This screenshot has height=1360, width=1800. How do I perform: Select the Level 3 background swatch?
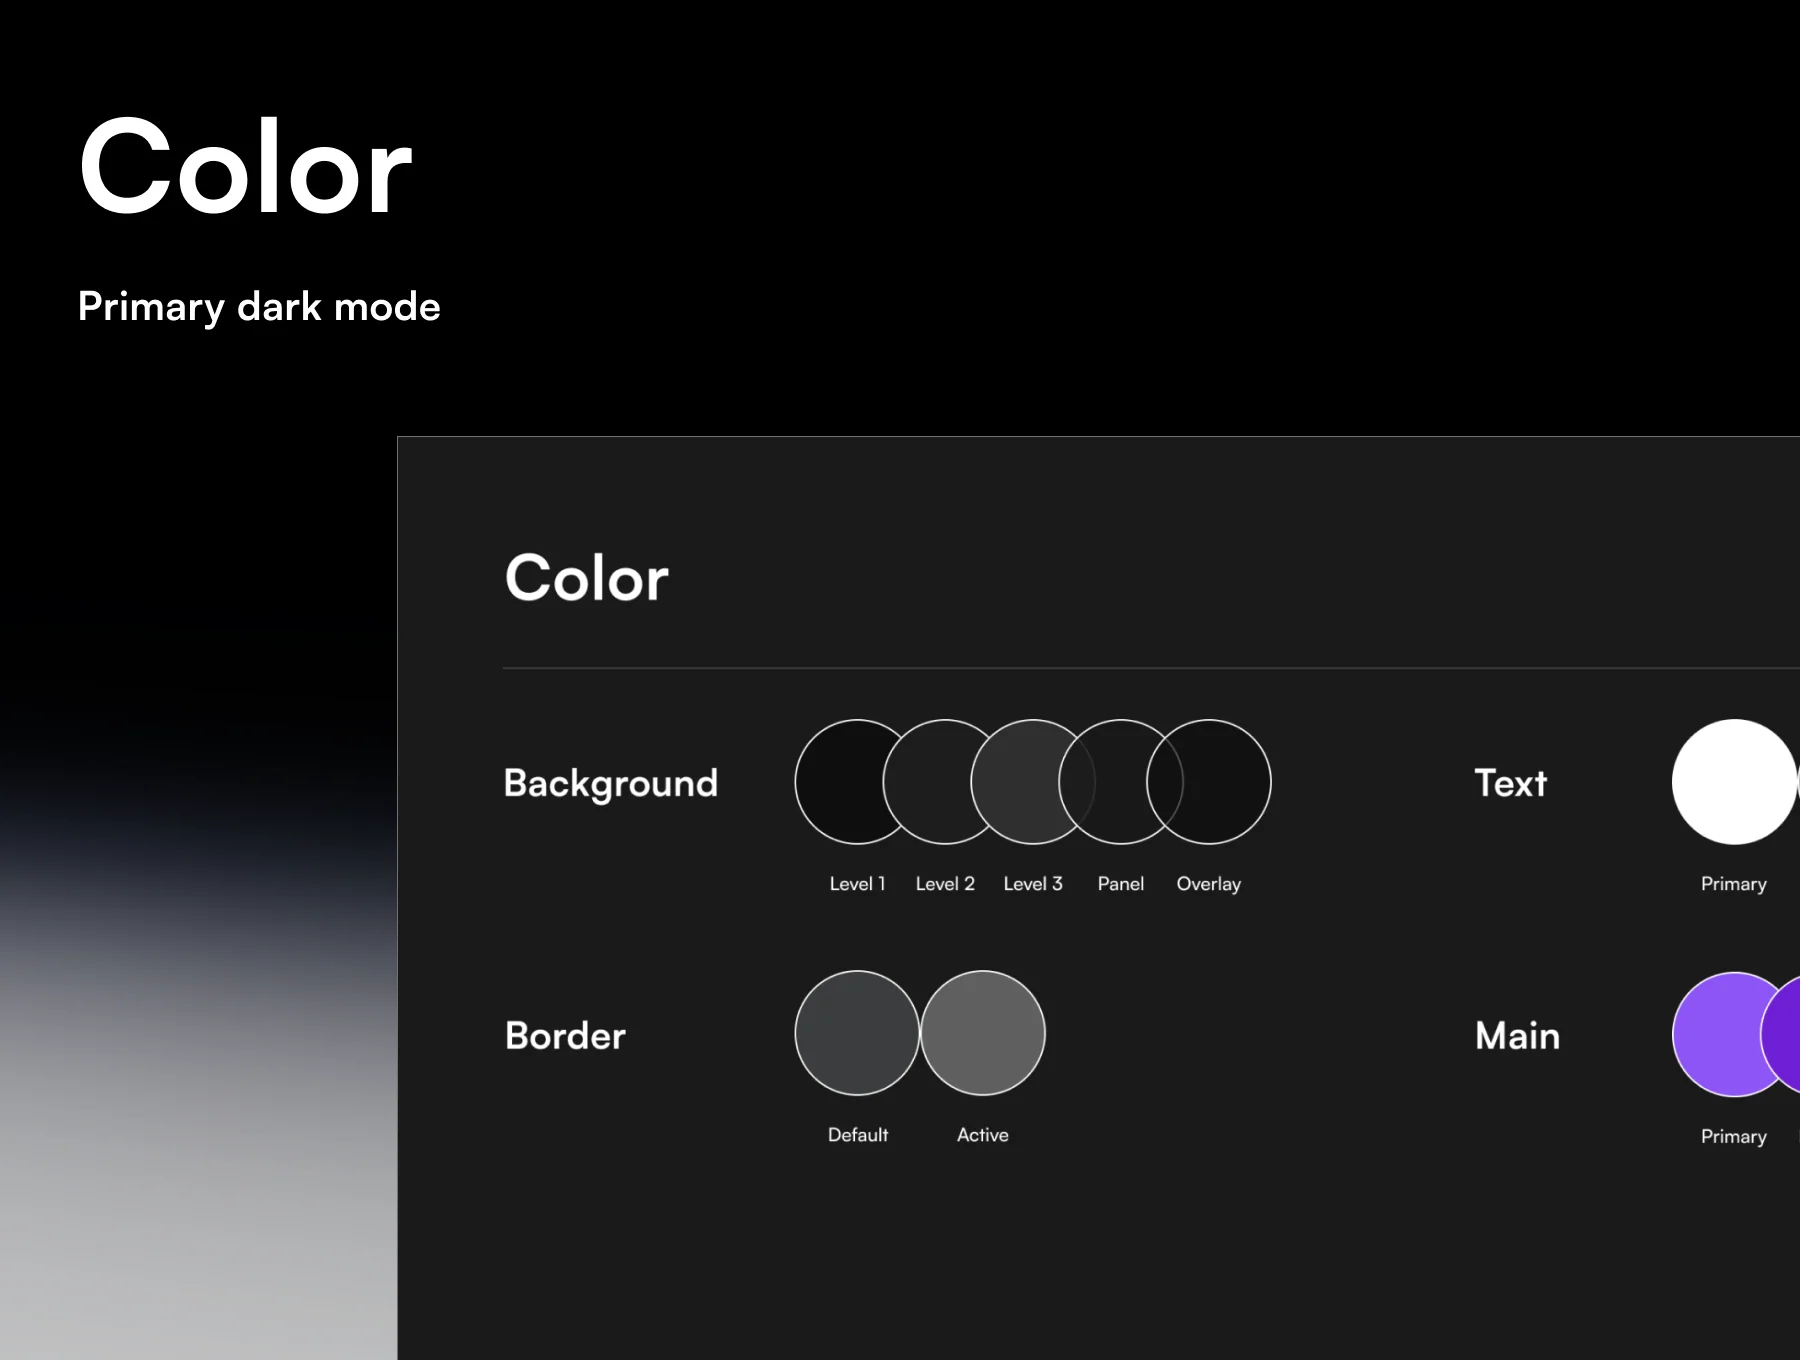pos(1018,782)
